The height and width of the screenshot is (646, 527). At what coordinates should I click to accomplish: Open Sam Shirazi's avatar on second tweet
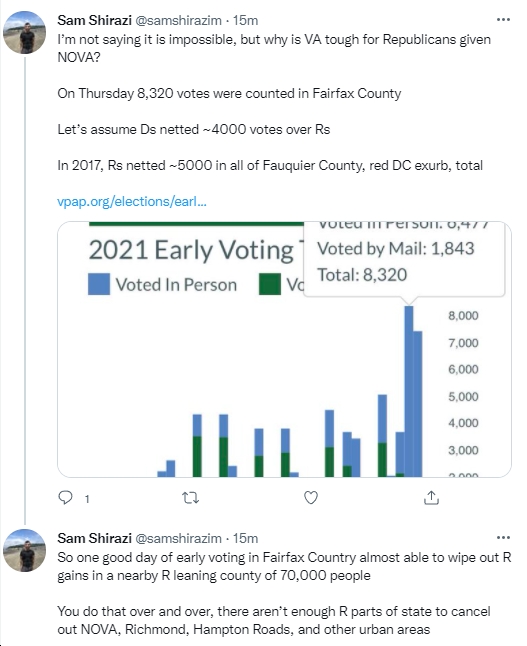[24, 550]
